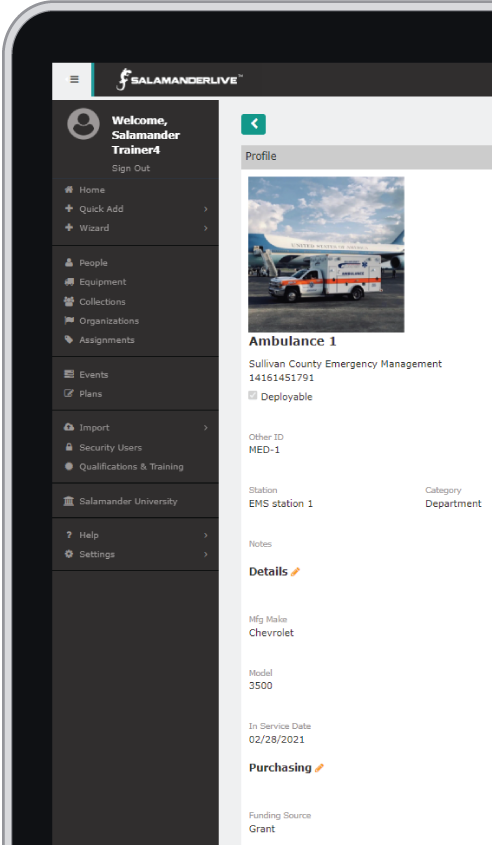Click the Department category value
Image resolution: width=492 pixels, height=845 pixels.
click(x=453, y=503)
